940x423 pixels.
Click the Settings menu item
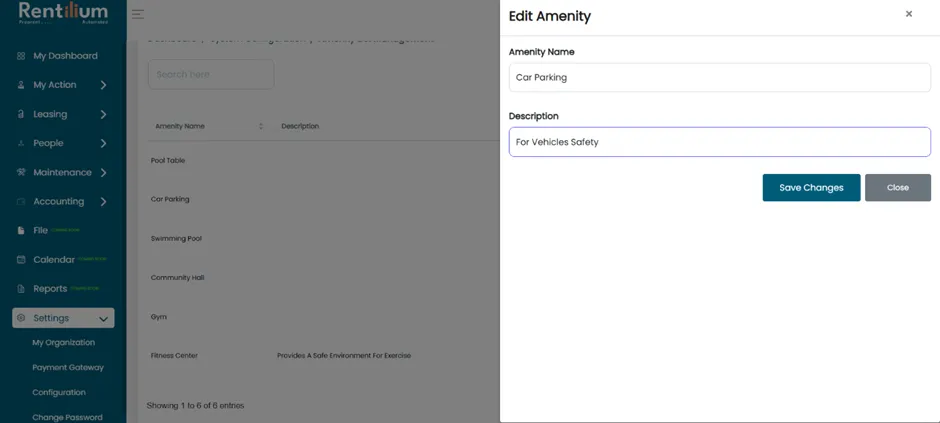(63, 318)
